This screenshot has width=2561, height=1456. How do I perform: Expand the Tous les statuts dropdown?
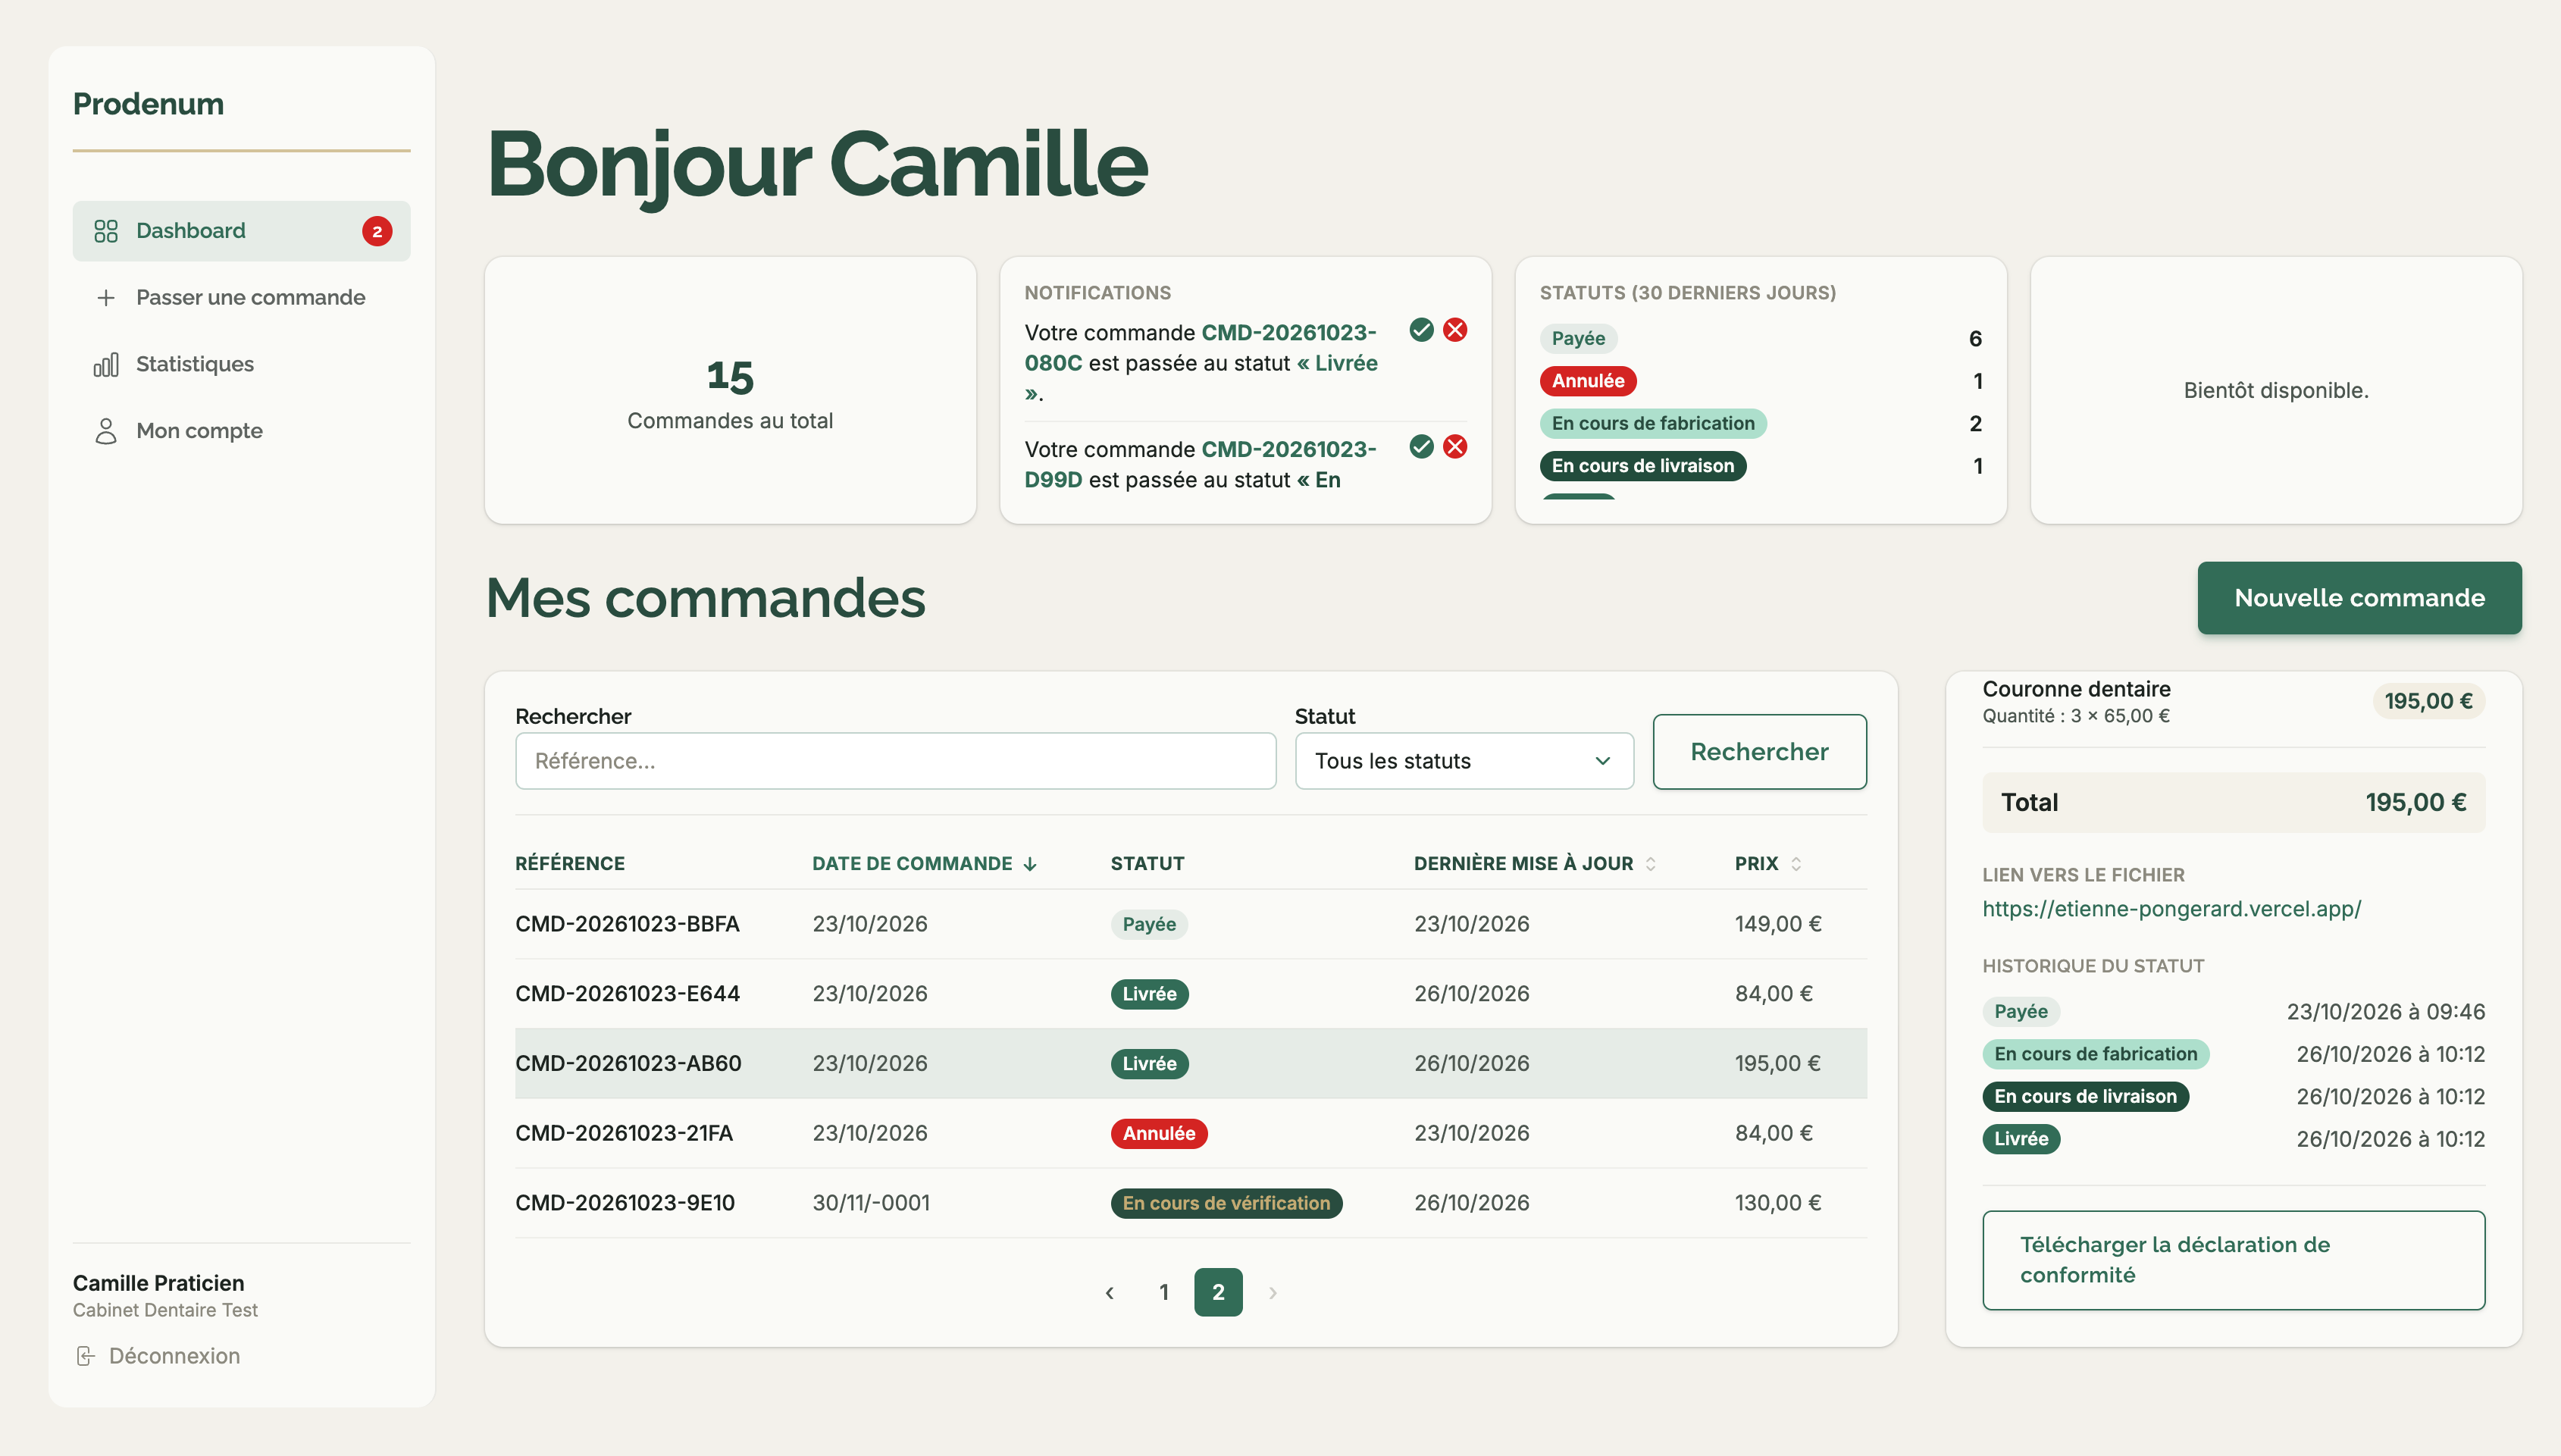tap(1464, 761)
